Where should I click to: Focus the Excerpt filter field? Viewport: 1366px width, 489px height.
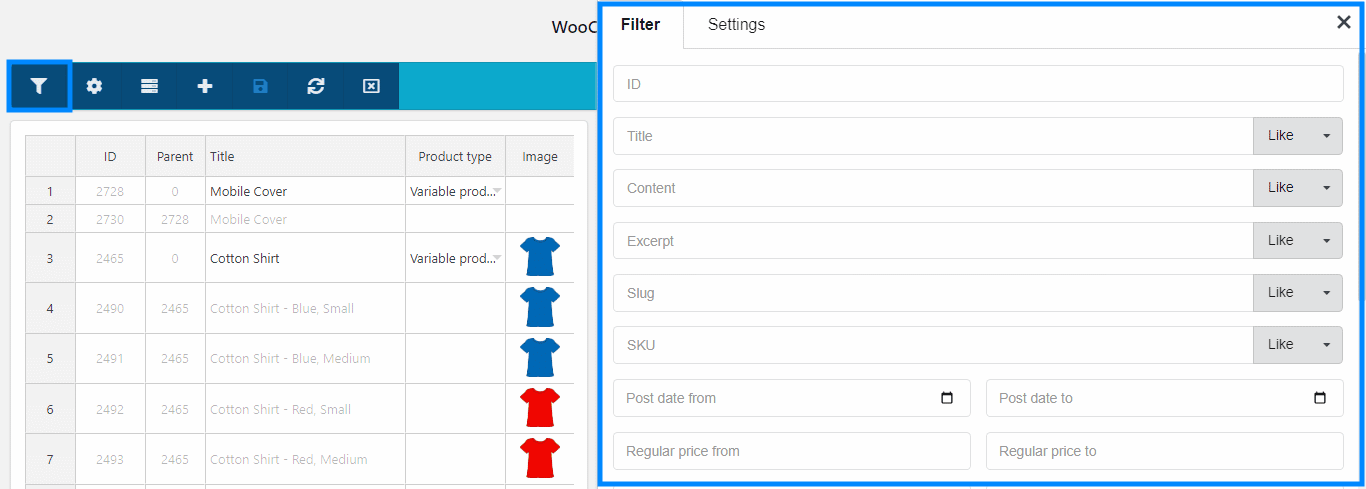(933, 241)
